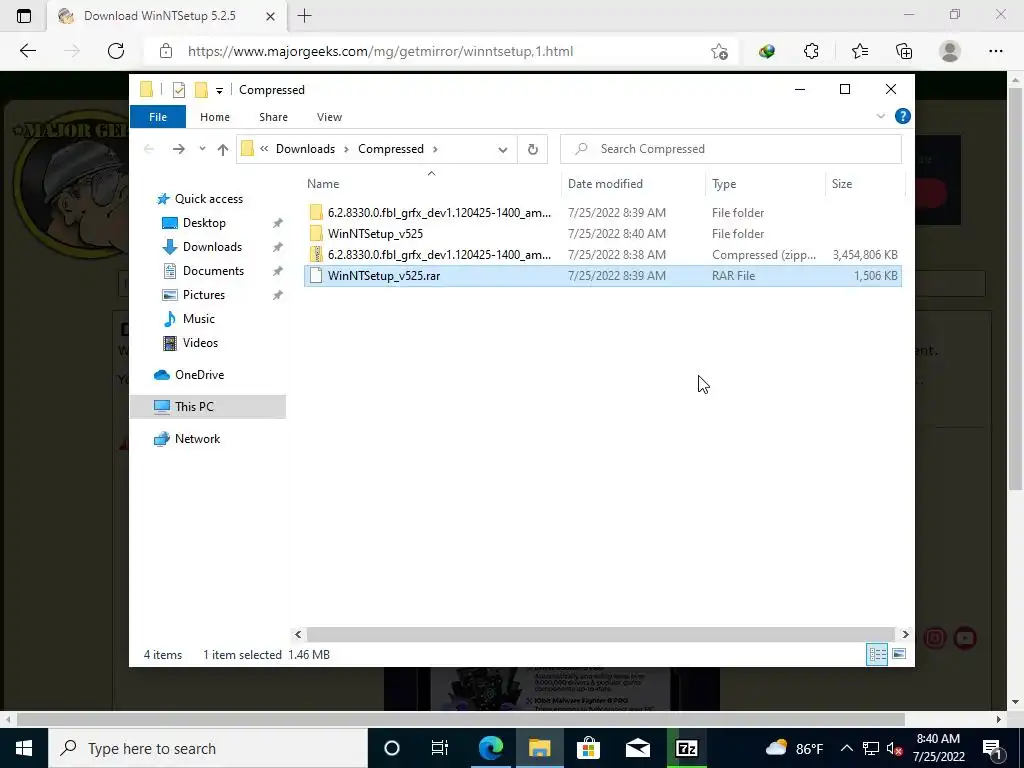Click Explorer horizontal scrollbar
The height and width of the screenshot is (768, 1024).
600,634
